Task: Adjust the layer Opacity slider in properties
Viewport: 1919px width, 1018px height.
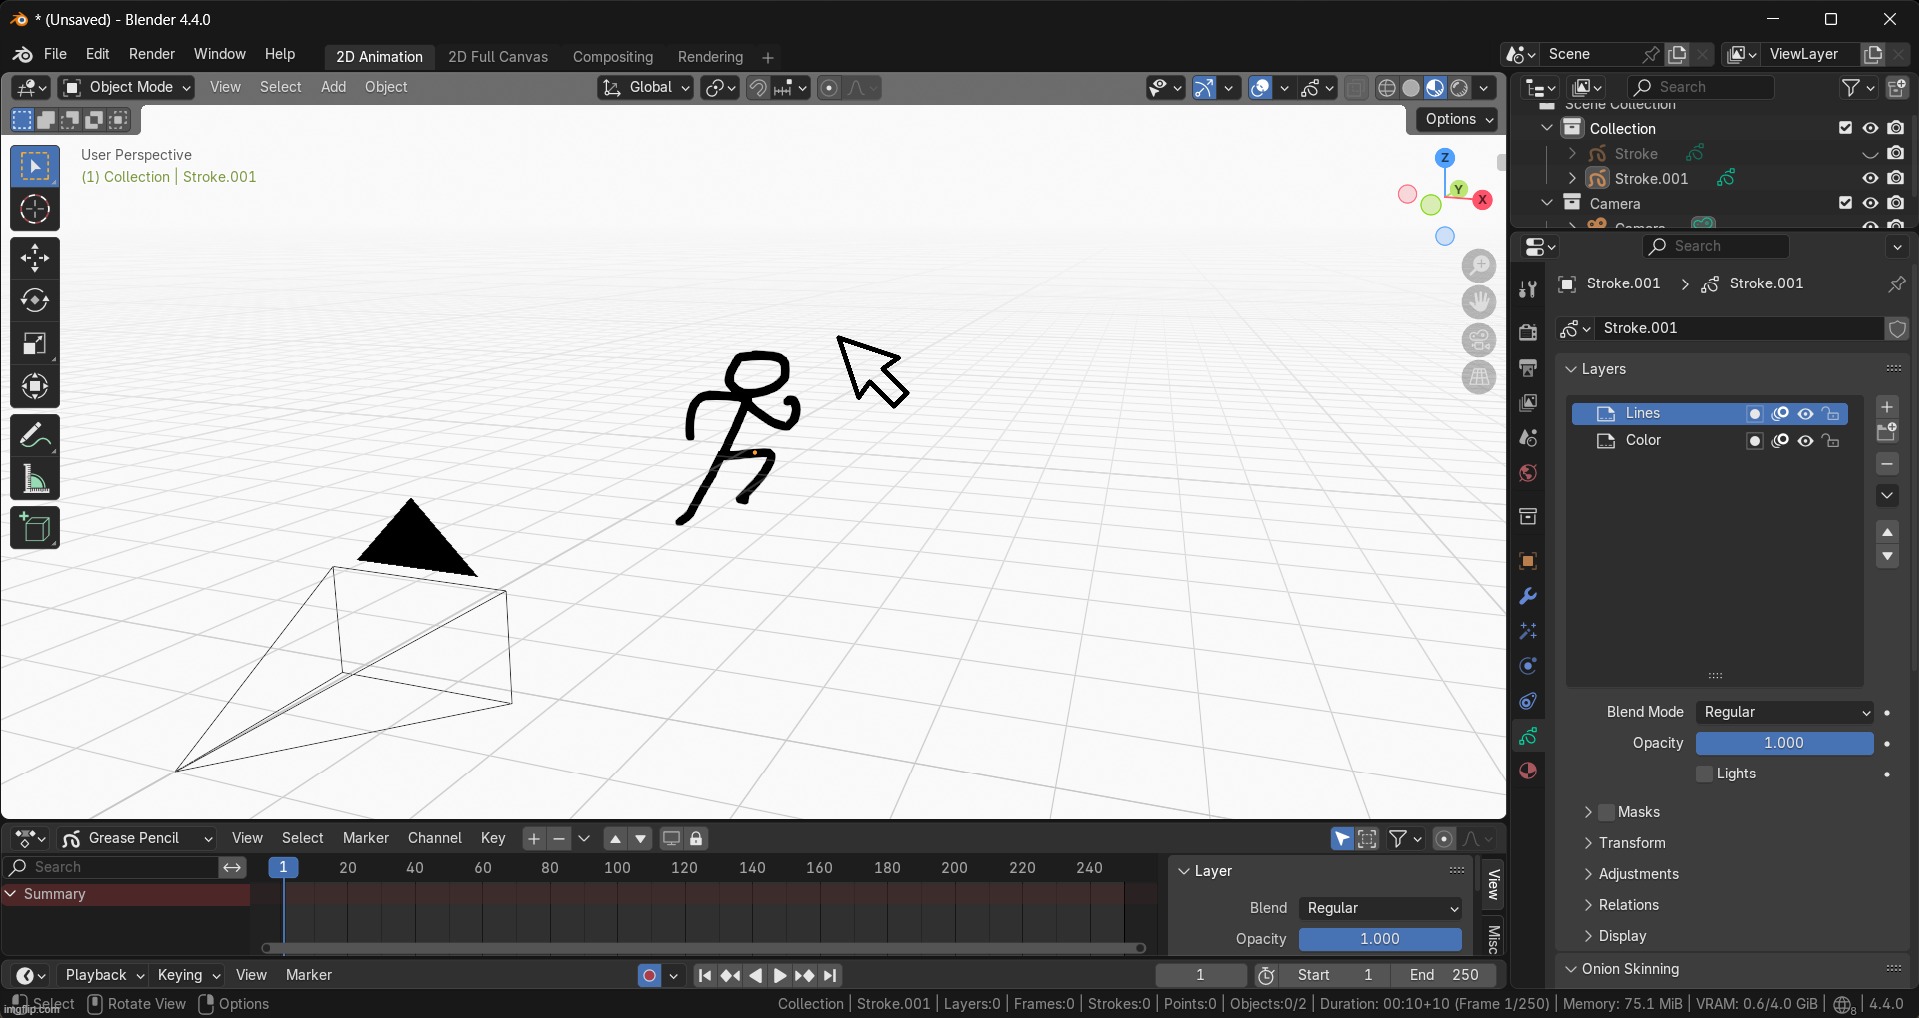Action: 1784,743
